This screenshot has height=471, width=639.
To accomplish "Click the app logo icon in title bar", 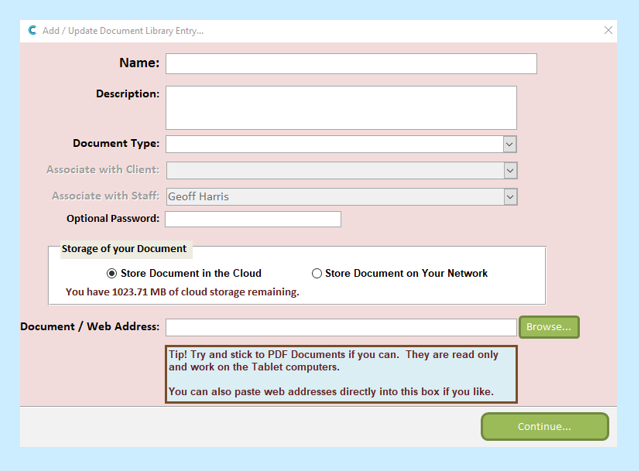I will pyautogui.click(x=32, y=30).
